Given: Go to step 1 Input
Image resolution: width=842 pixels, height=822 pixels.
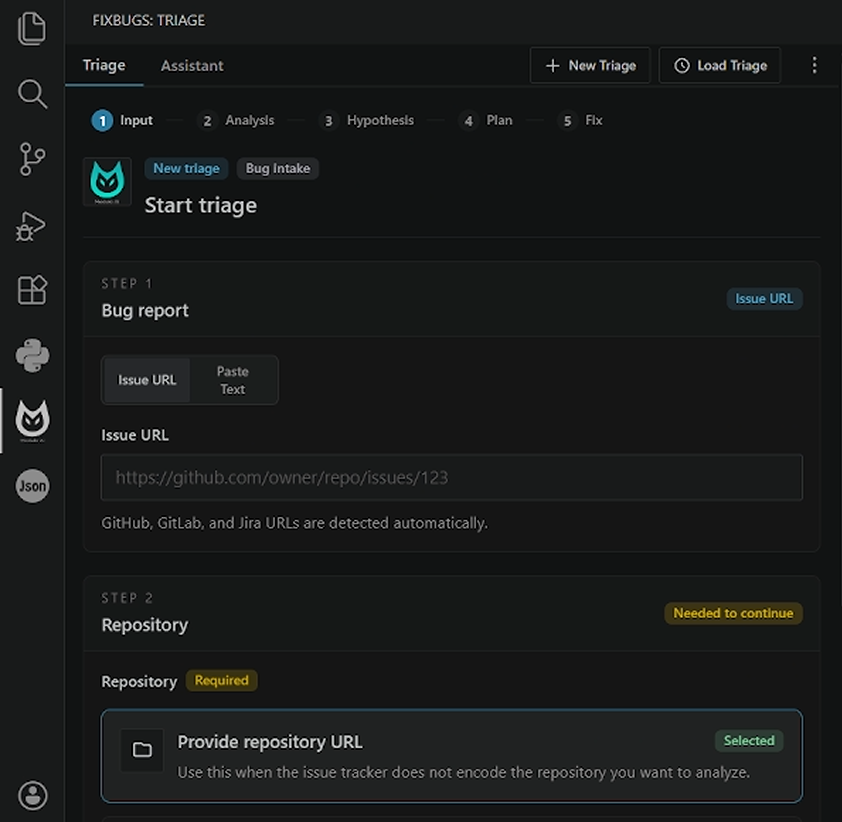Looking at the screenshot, I should [x=122, y=120].
